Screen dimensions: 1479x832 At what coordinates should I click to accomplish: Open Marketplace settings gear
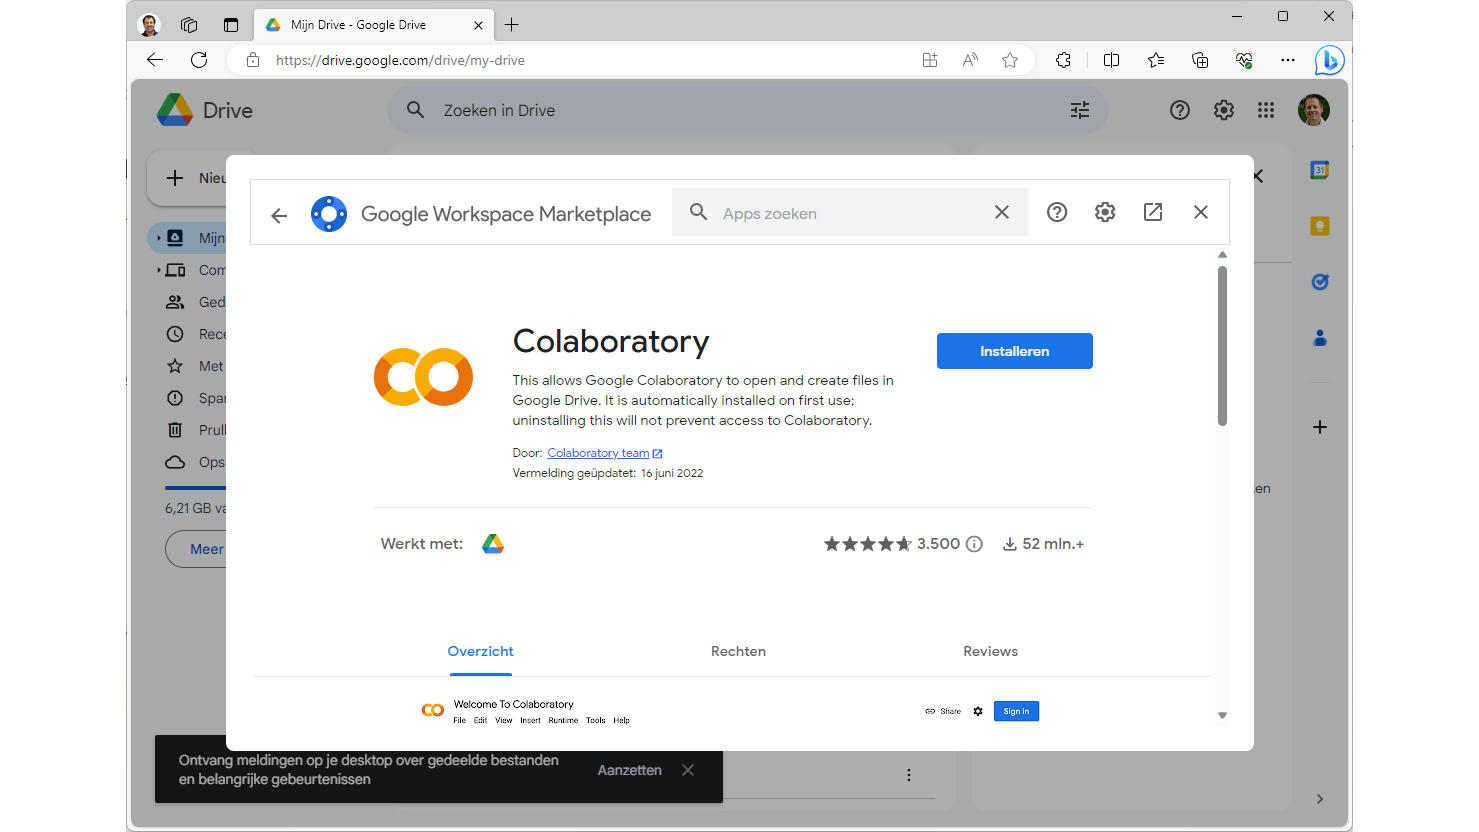pyautogui.click(x=1105, y=212)
